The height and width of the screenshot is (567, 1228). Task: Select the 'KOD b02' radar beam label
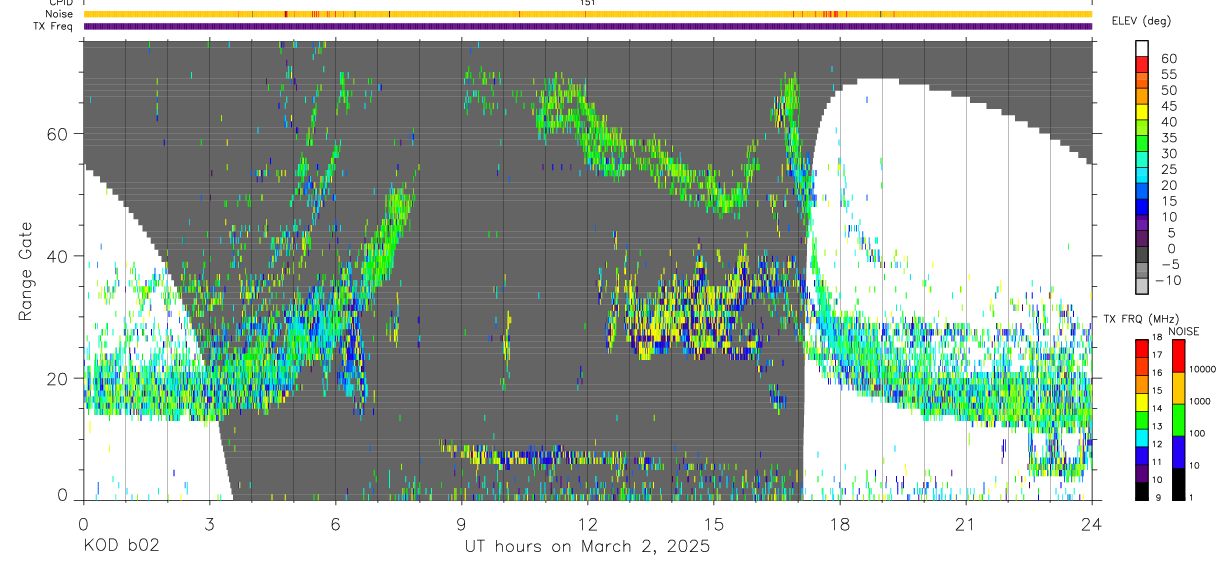(120, 547)
